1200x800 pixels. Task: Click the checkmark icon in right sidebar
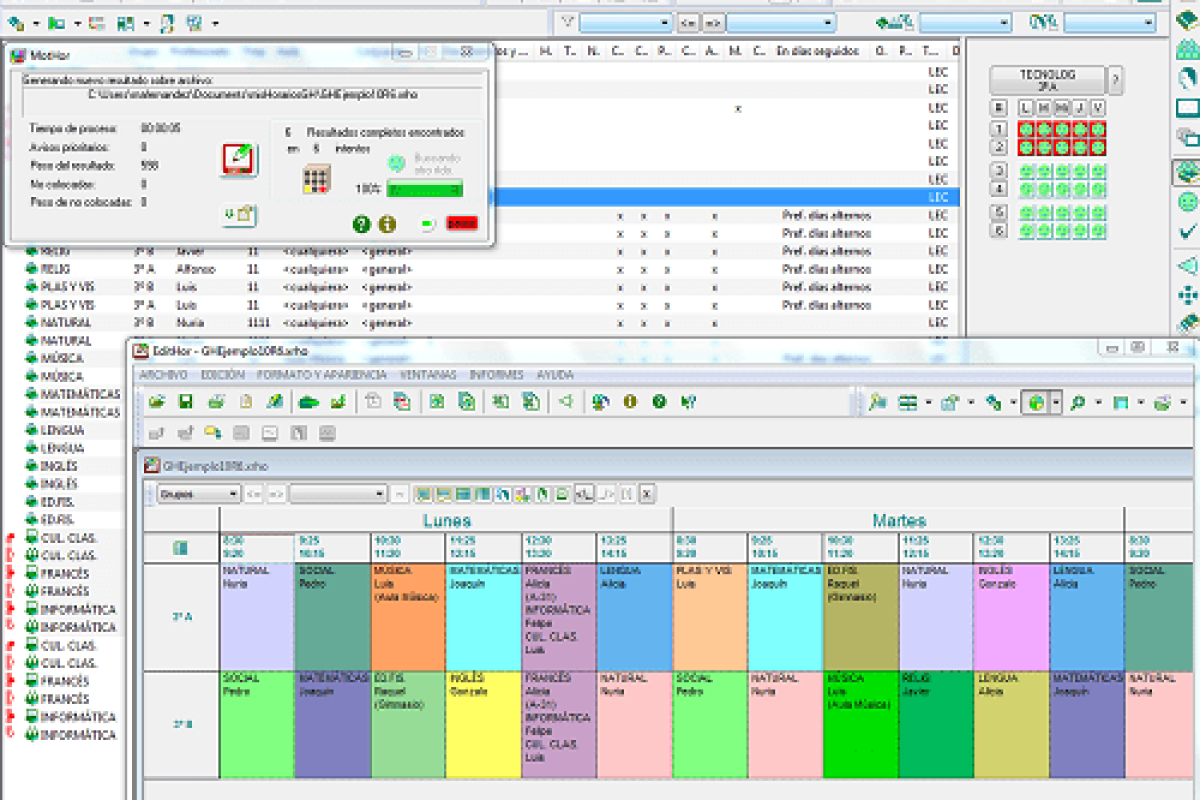pyautogui.click(x=1187, y=232)
